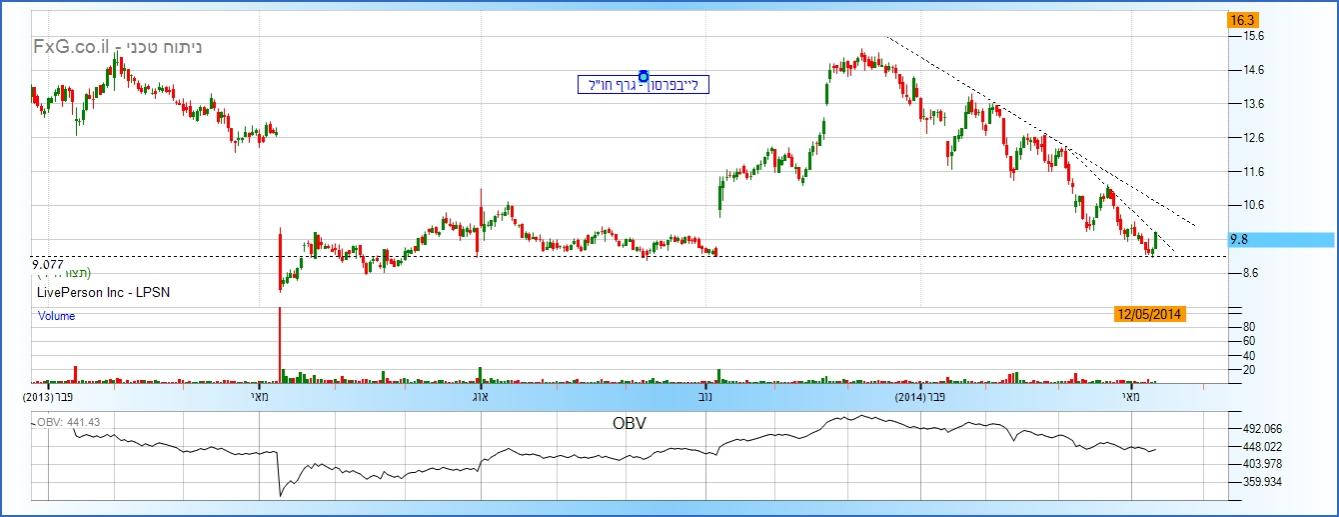Select the OBV indicator title

click(629, 423)
